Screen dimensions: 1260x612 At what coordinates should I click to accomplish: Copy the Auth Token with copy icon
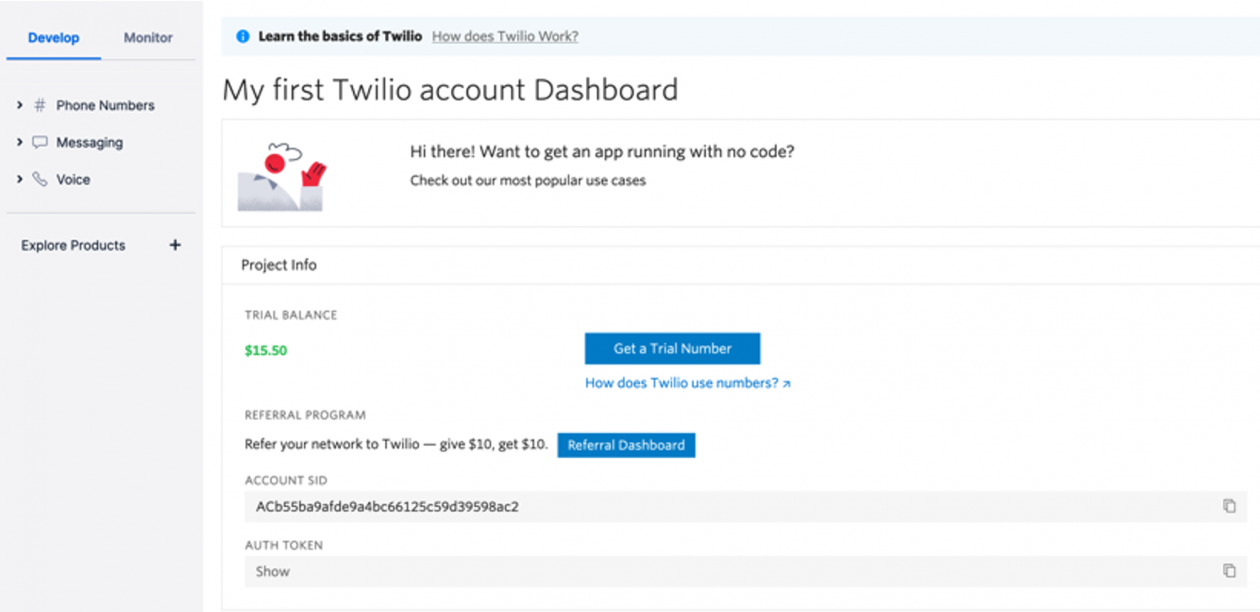pyautogui.click(x=1229, y=571)
